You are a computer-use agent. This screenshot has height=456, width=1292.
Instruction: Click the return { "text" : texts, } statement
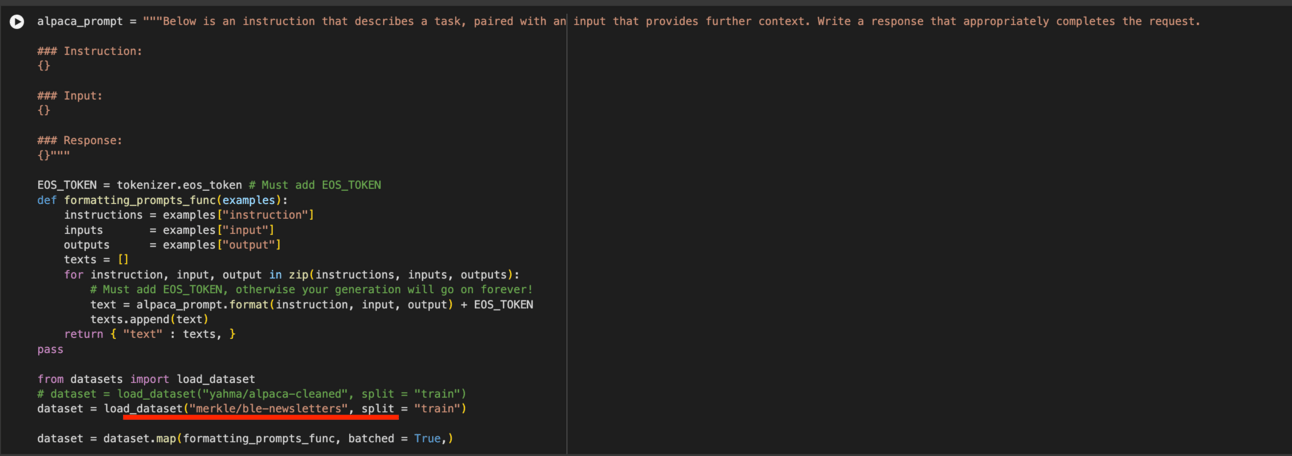click(150, 334)
